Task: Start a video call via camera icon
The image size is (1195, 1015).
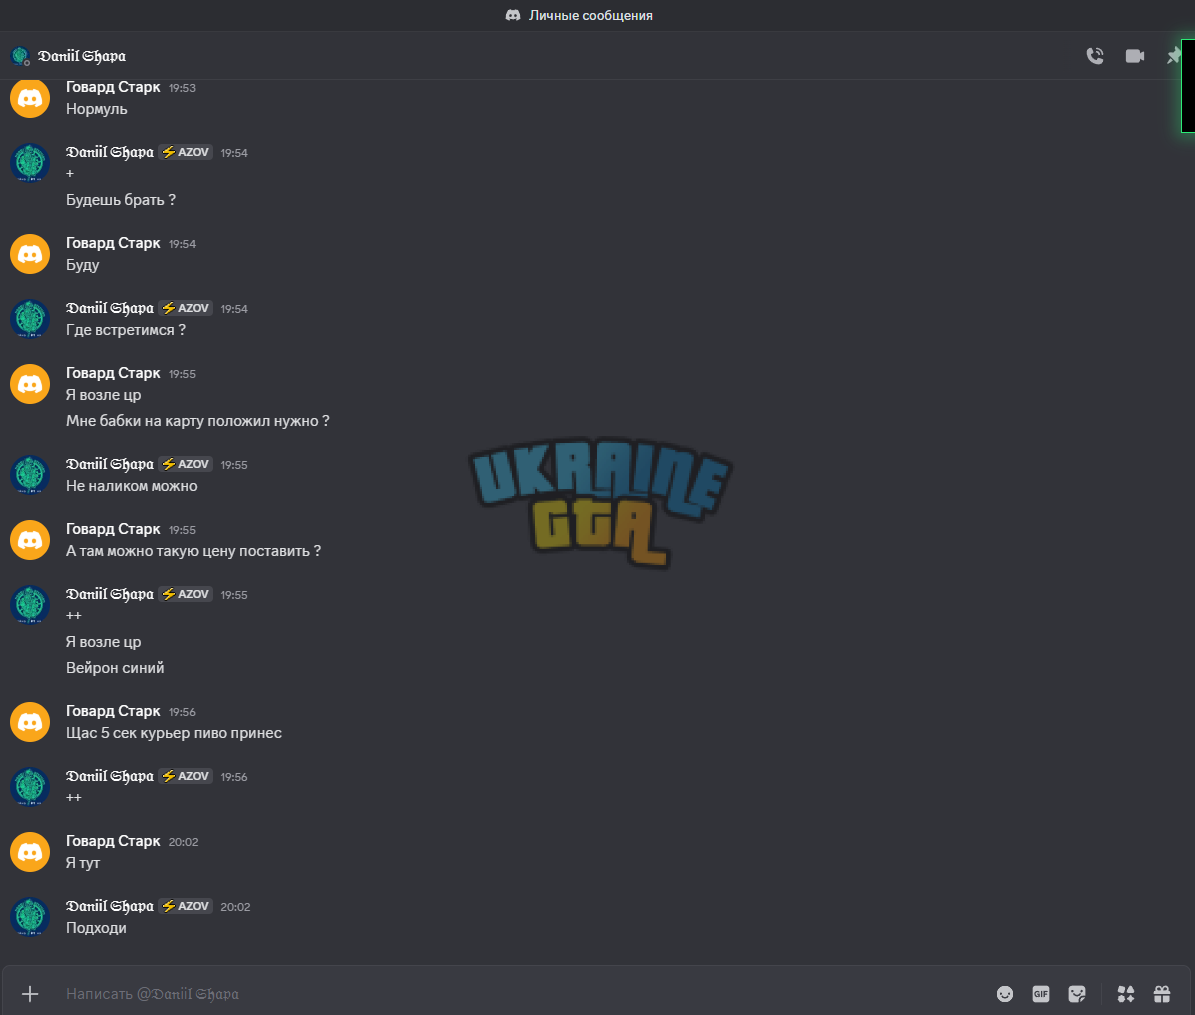Action: coord(1135,56)
